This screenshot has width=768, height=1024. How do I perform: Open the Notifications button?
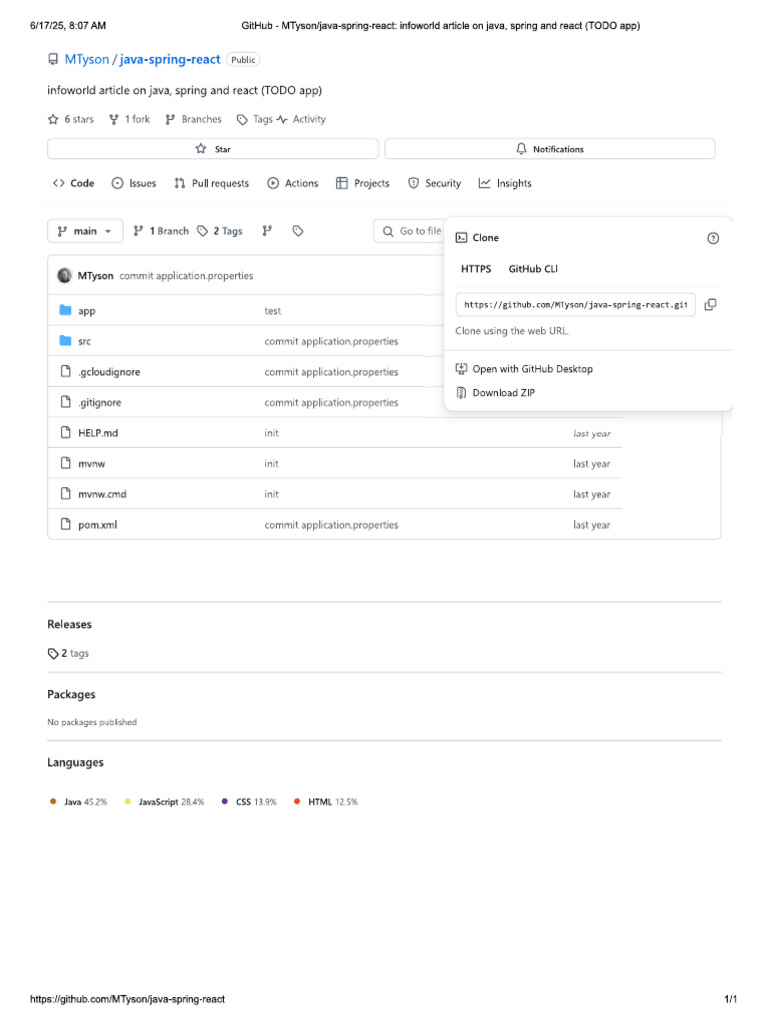(x=550, y=149)
